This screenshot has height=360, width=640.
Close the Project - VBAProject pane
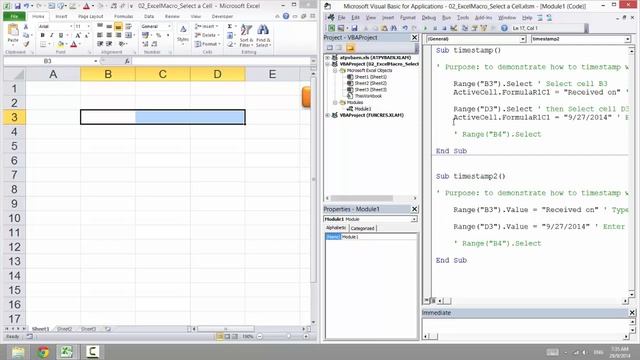[414, 38]
